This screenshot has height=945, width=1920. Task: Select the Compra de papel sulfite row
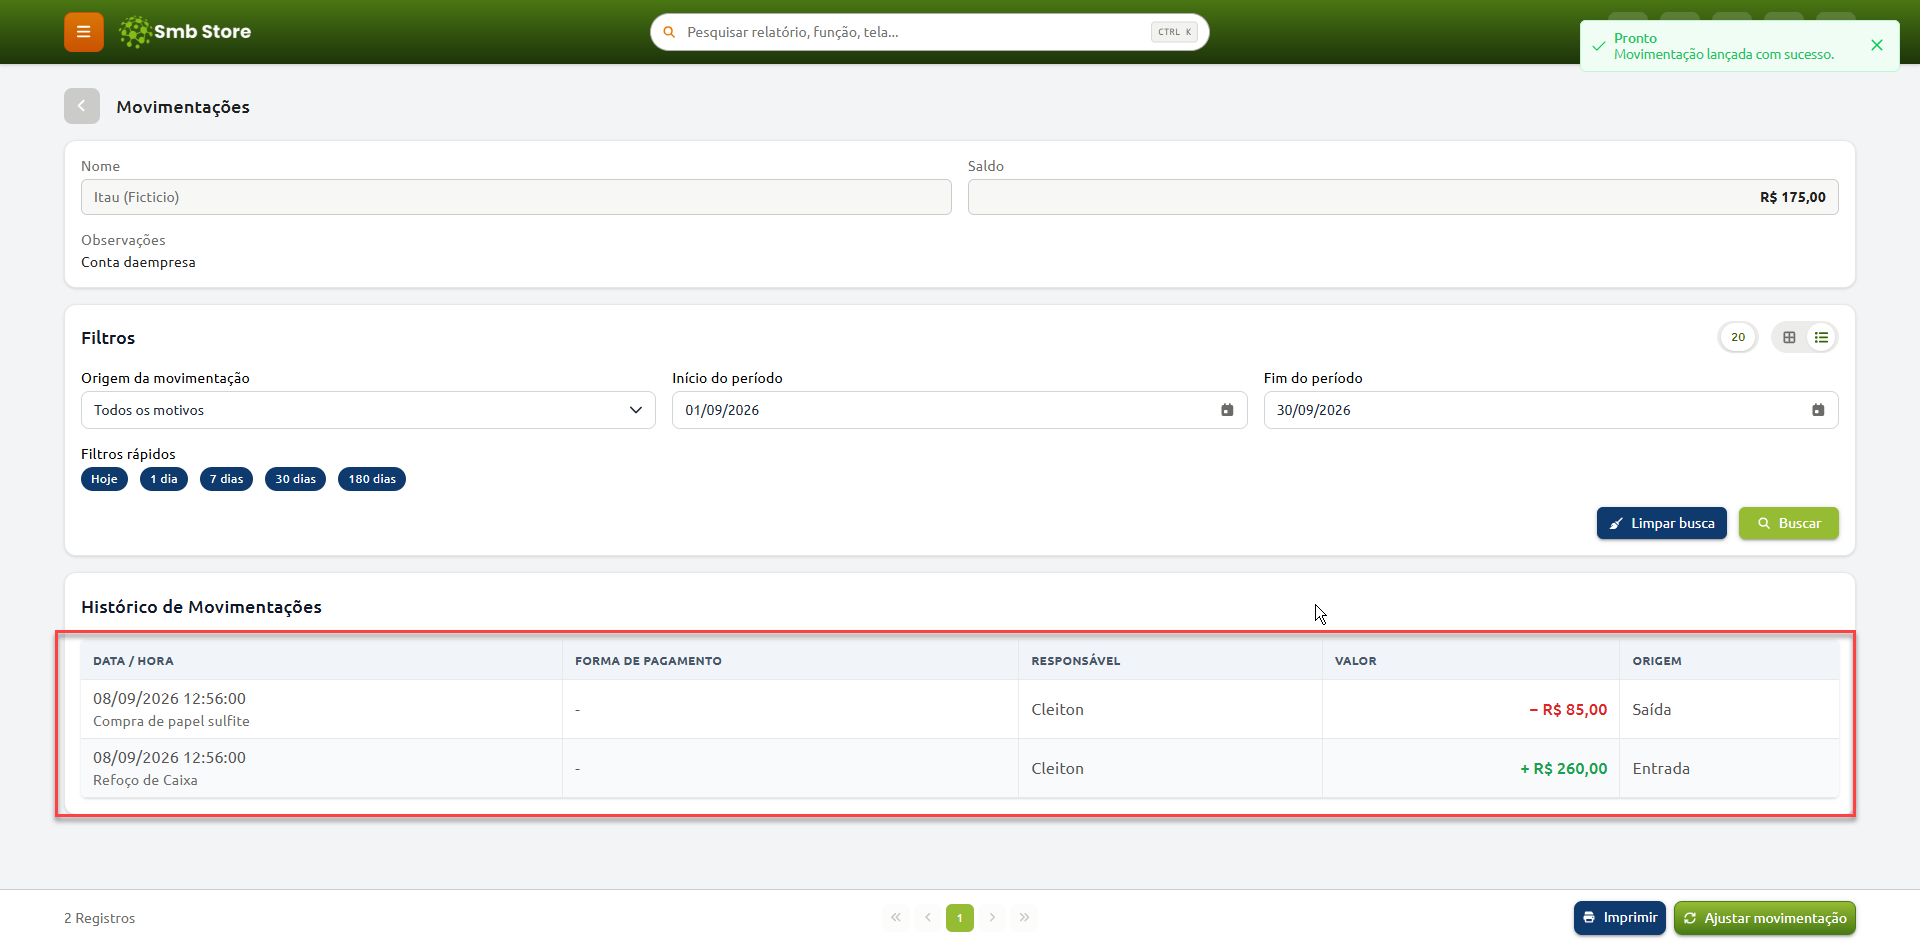click(960, 709)
